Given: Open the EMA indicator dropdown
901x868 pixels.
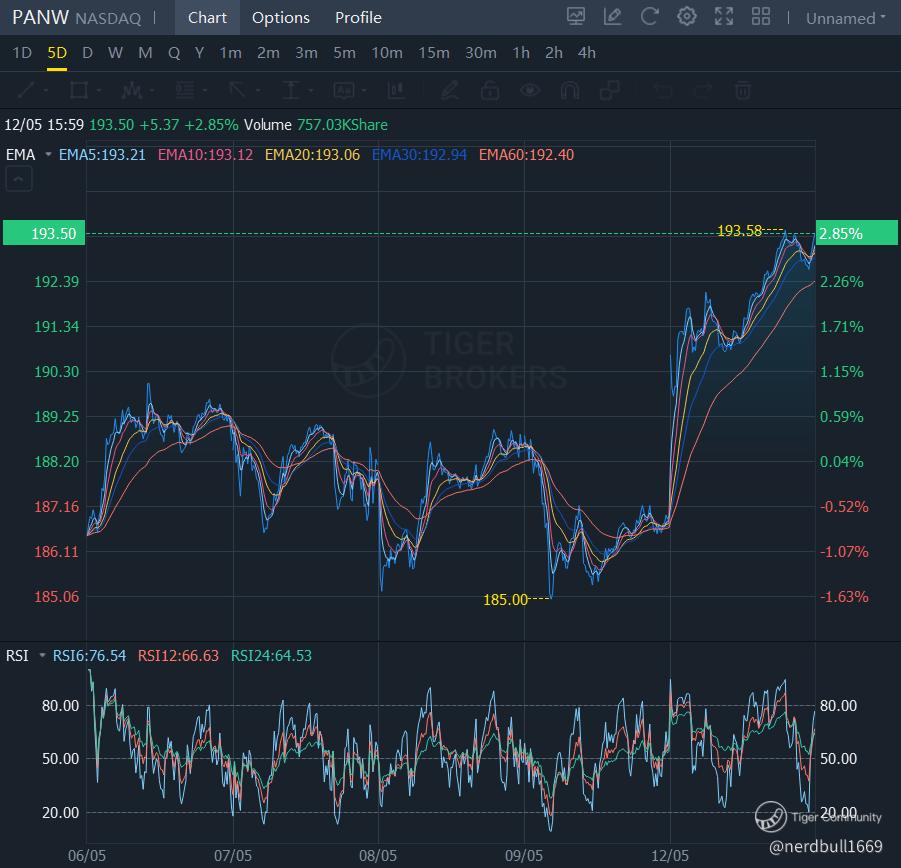Looking at the screenshot, I should tap(48, 155).
